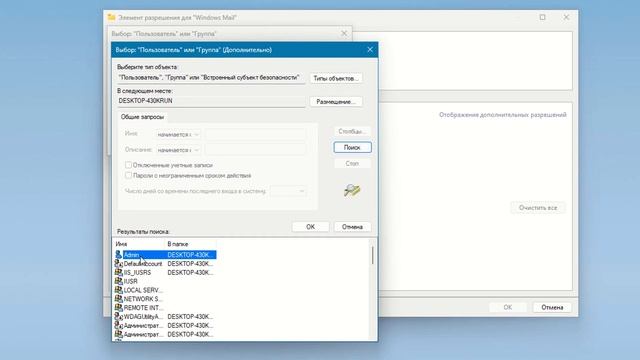Maximize the Windows Mail permission entry window
The width and height of the screenshot is (640, 360).
(542, 17)
